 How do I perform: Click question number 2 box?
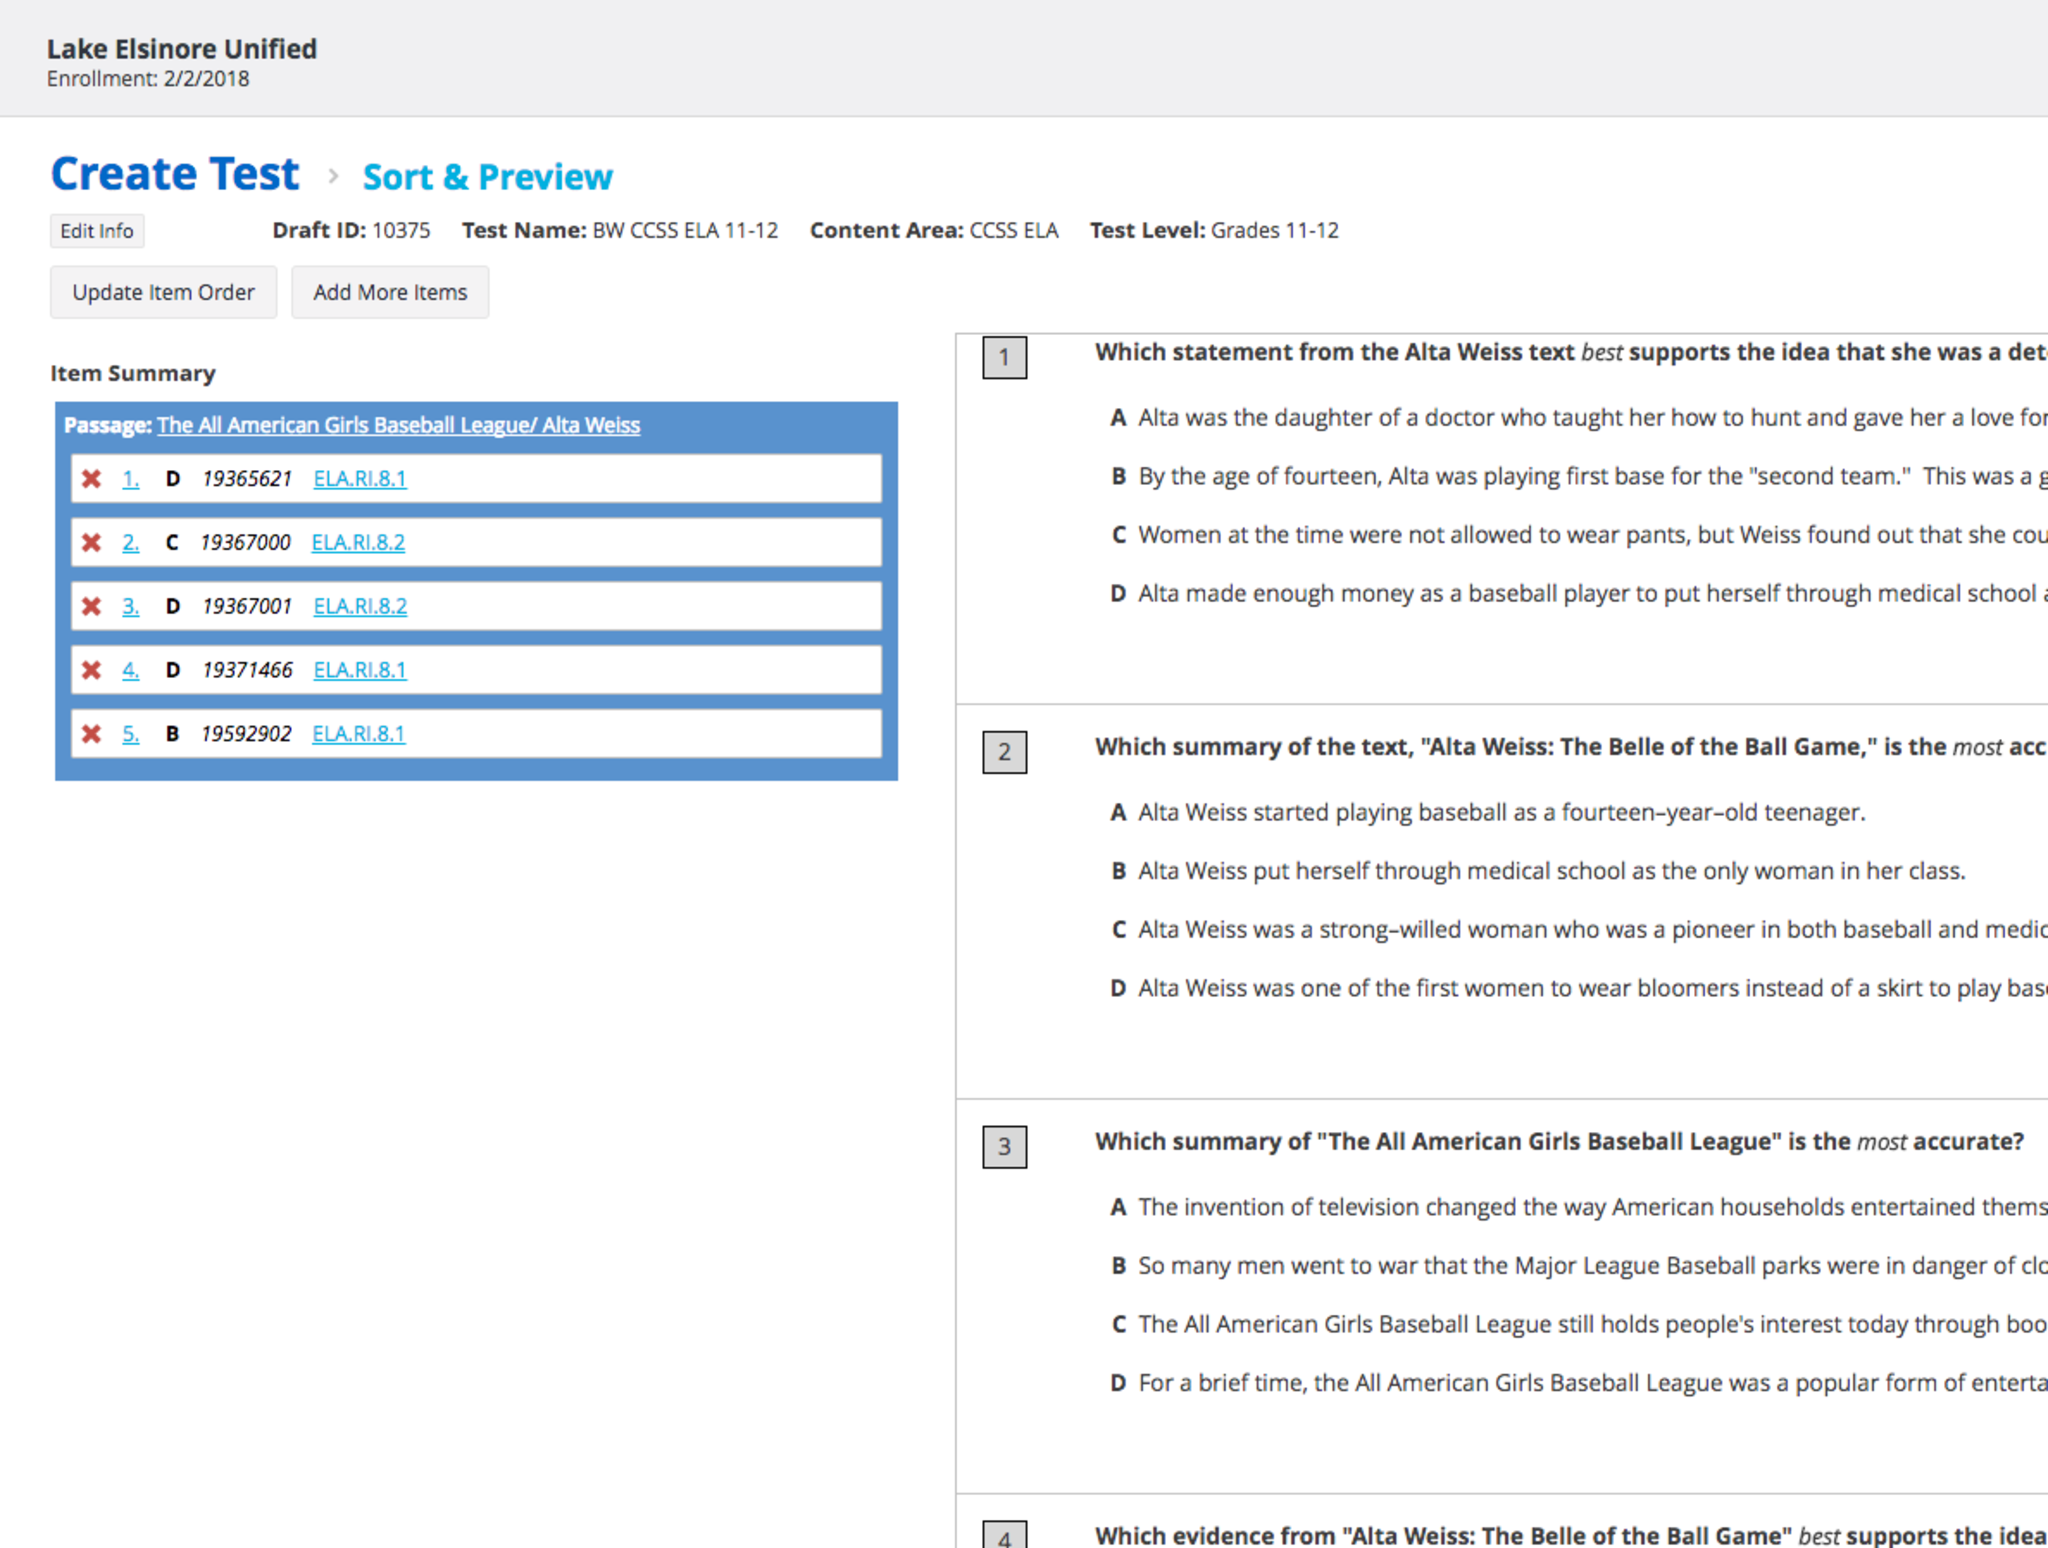[x=1004, y=752]
